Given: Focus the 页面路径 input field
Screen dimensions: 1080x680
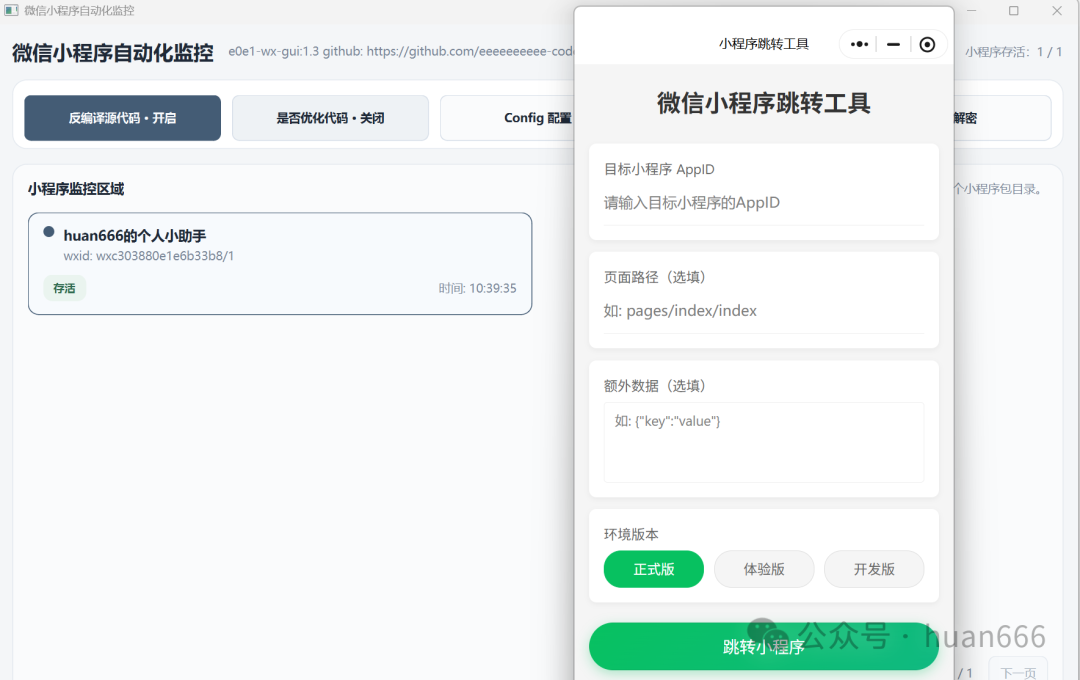Looking at the screenshot, I should click(763, 311).
